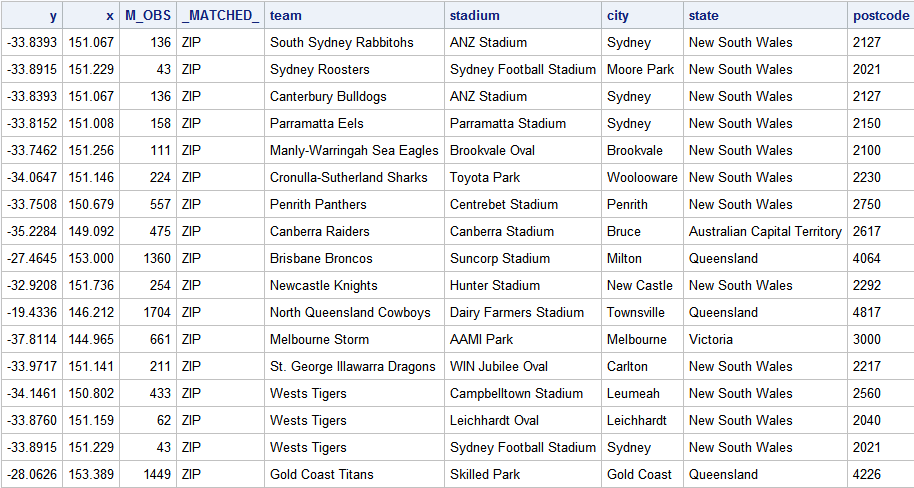Click the 'M_OBS' column header
The height and width of the screenshot is (488, 914).
[148, 15]
